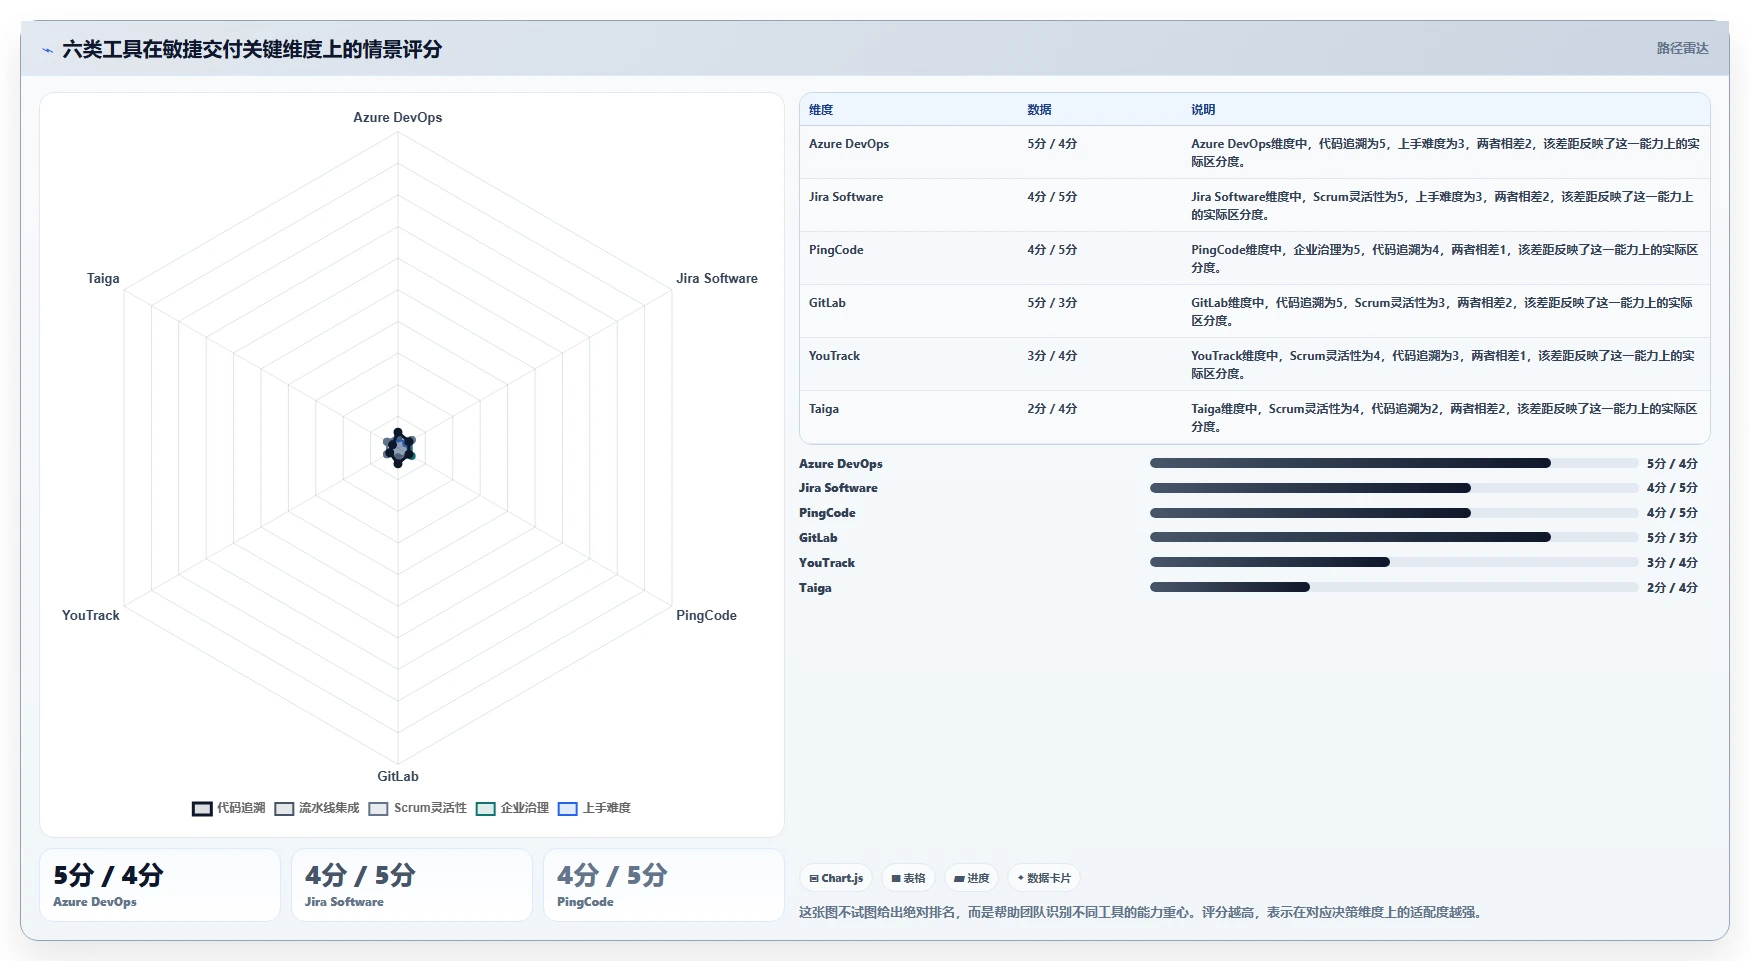Click the Azure DevOps radar axis label

pos(398,117)
